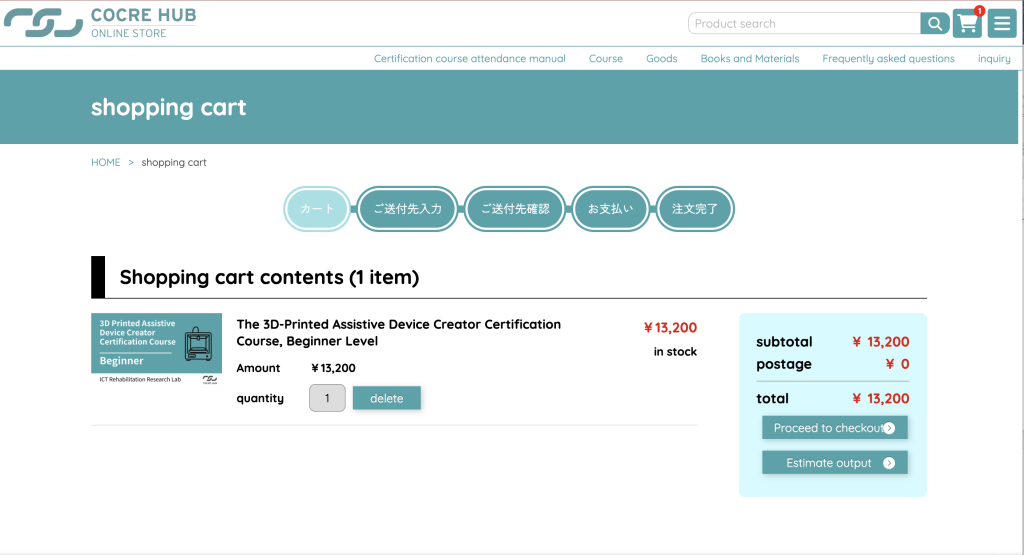Image resolution: width=1024 pixels, height=555 pixels.
Task: Open the Course menu item
Action: pos(605,59)
